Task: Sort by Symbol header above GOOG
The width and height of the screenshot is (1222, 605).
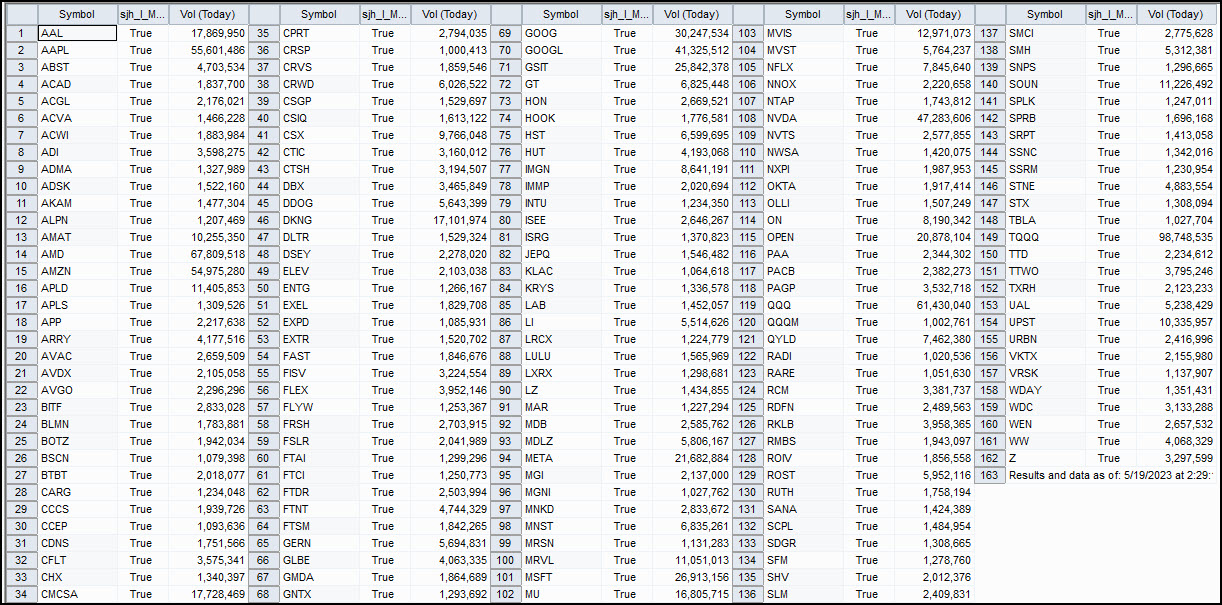Action: 561,14
